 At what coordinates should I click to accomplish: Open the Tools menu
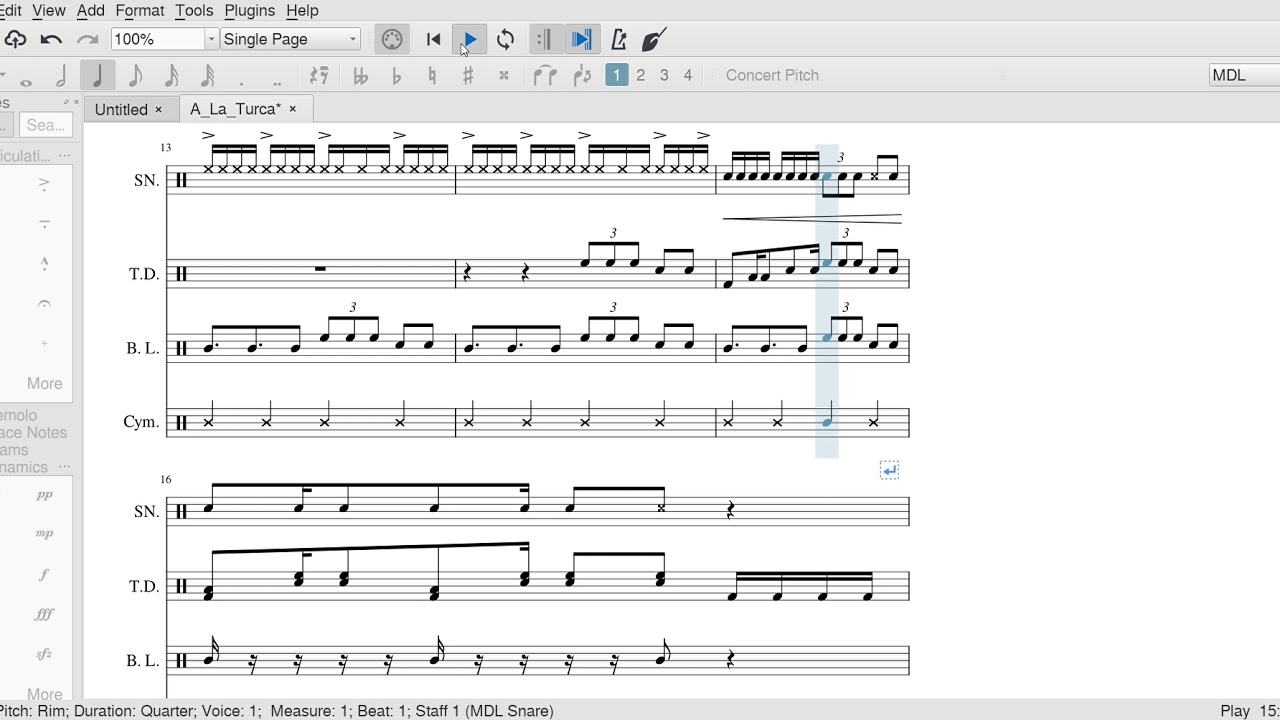(194, 10)
